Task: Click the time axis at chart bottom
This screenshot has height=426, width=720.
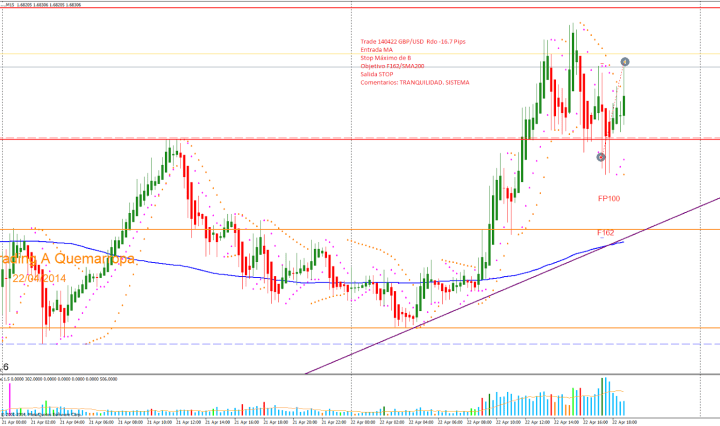Action: click(x=360, y=421)
